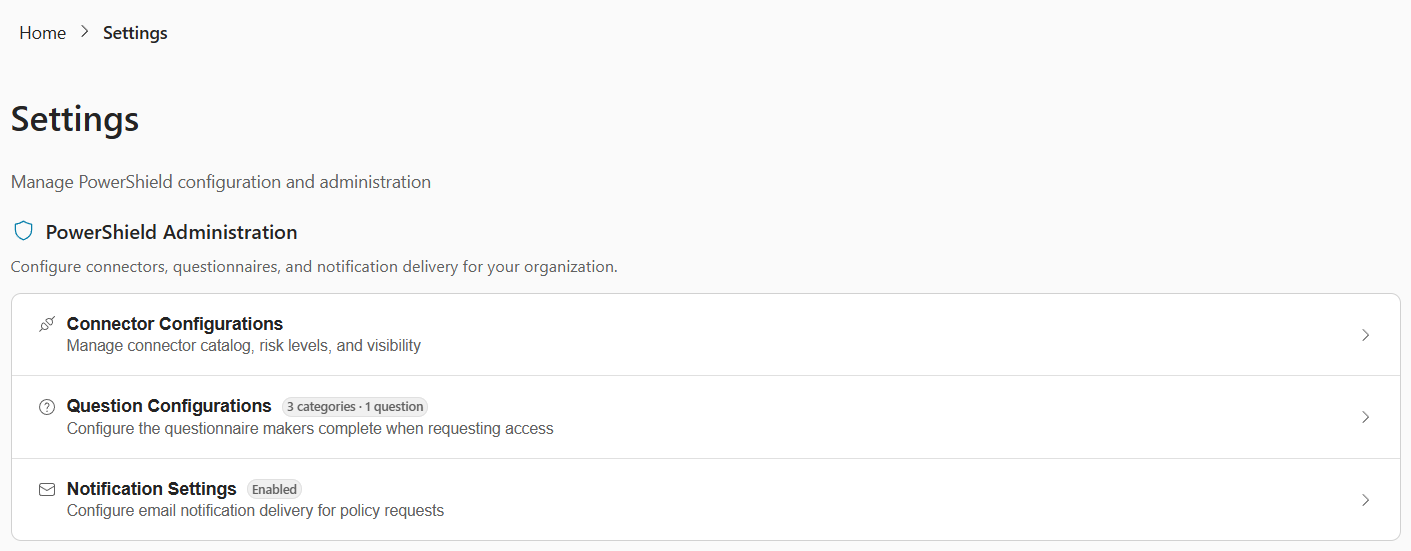The height and width of the screenshot is (551, 1411).
Task: Click the large Settings page title
Action: tap(75, 119)
